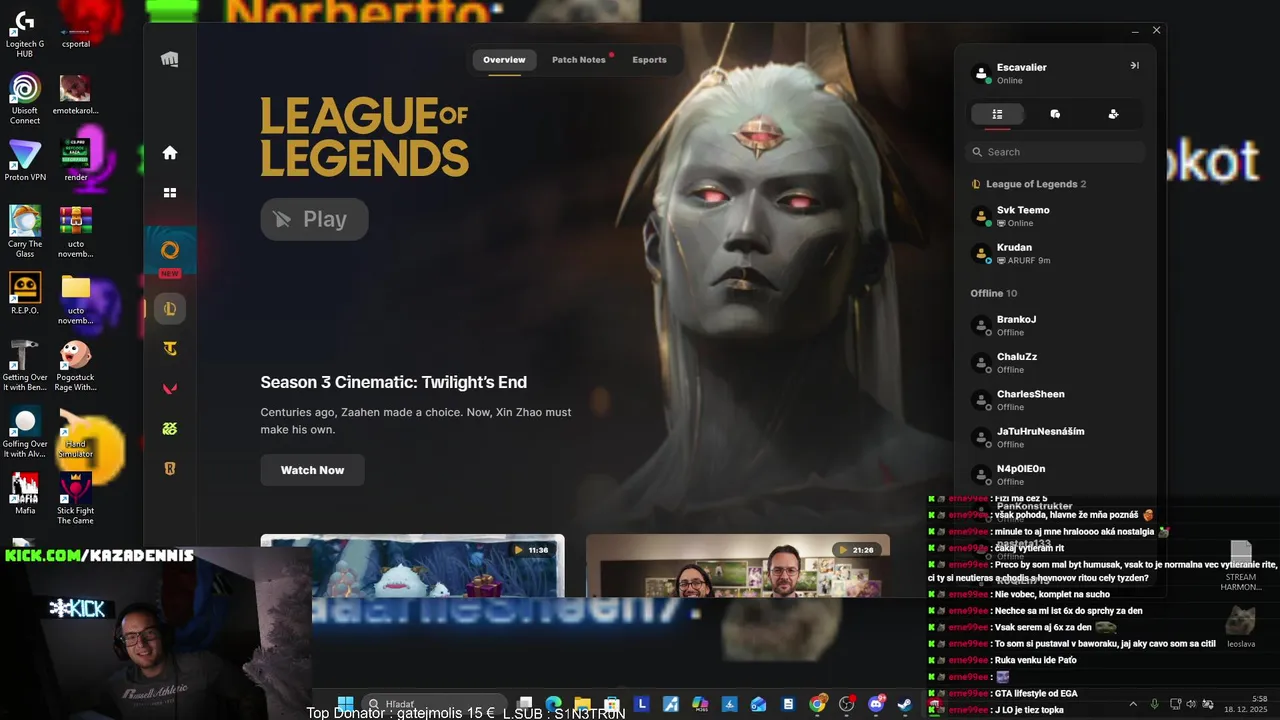This screenshot has width=1280, height=720.
Task: Open Logitech G HUB desktop shortcut
Action: click(x=25, y=33)
